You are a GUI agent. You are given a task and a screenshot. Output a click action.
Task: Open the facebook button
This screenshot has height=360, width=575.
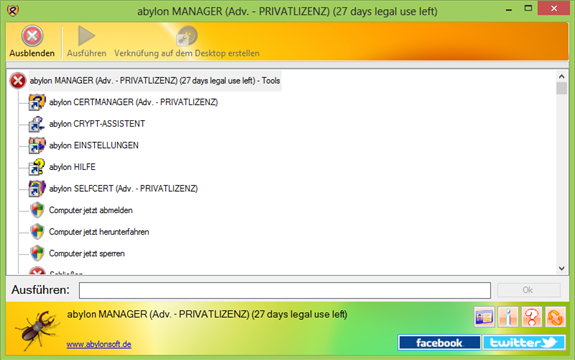point(439,343)
